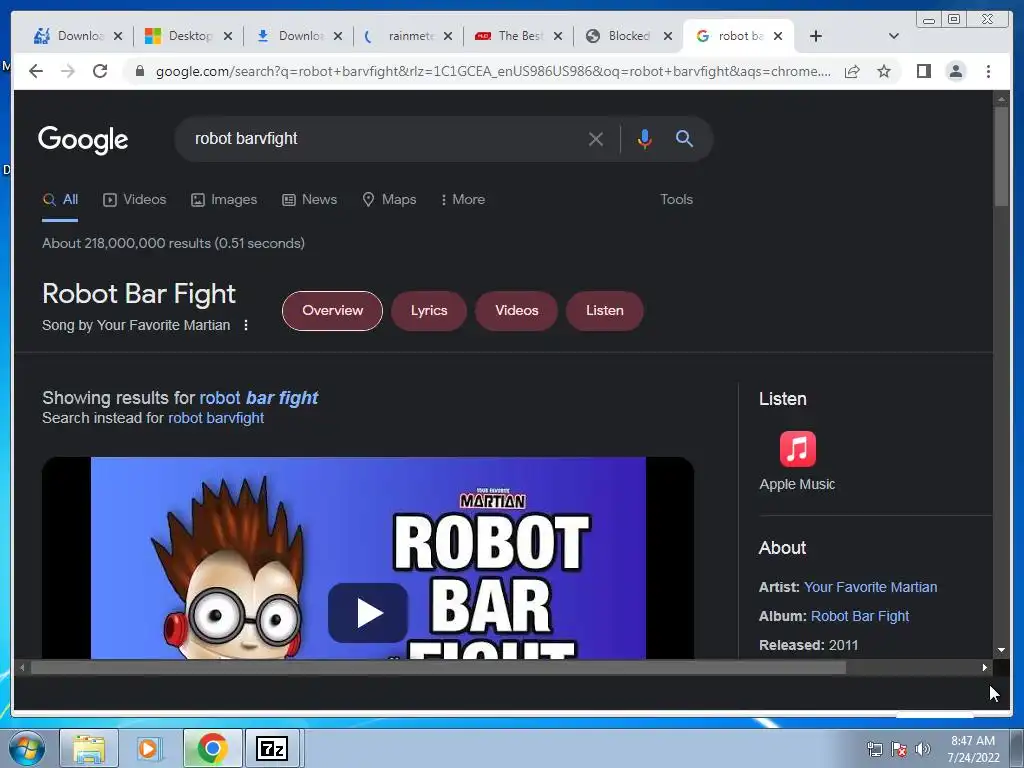The width and height of the screenshot is (1024, 768).
Task: Open the taskbar clock and date
Action: [x=973, y=749]
